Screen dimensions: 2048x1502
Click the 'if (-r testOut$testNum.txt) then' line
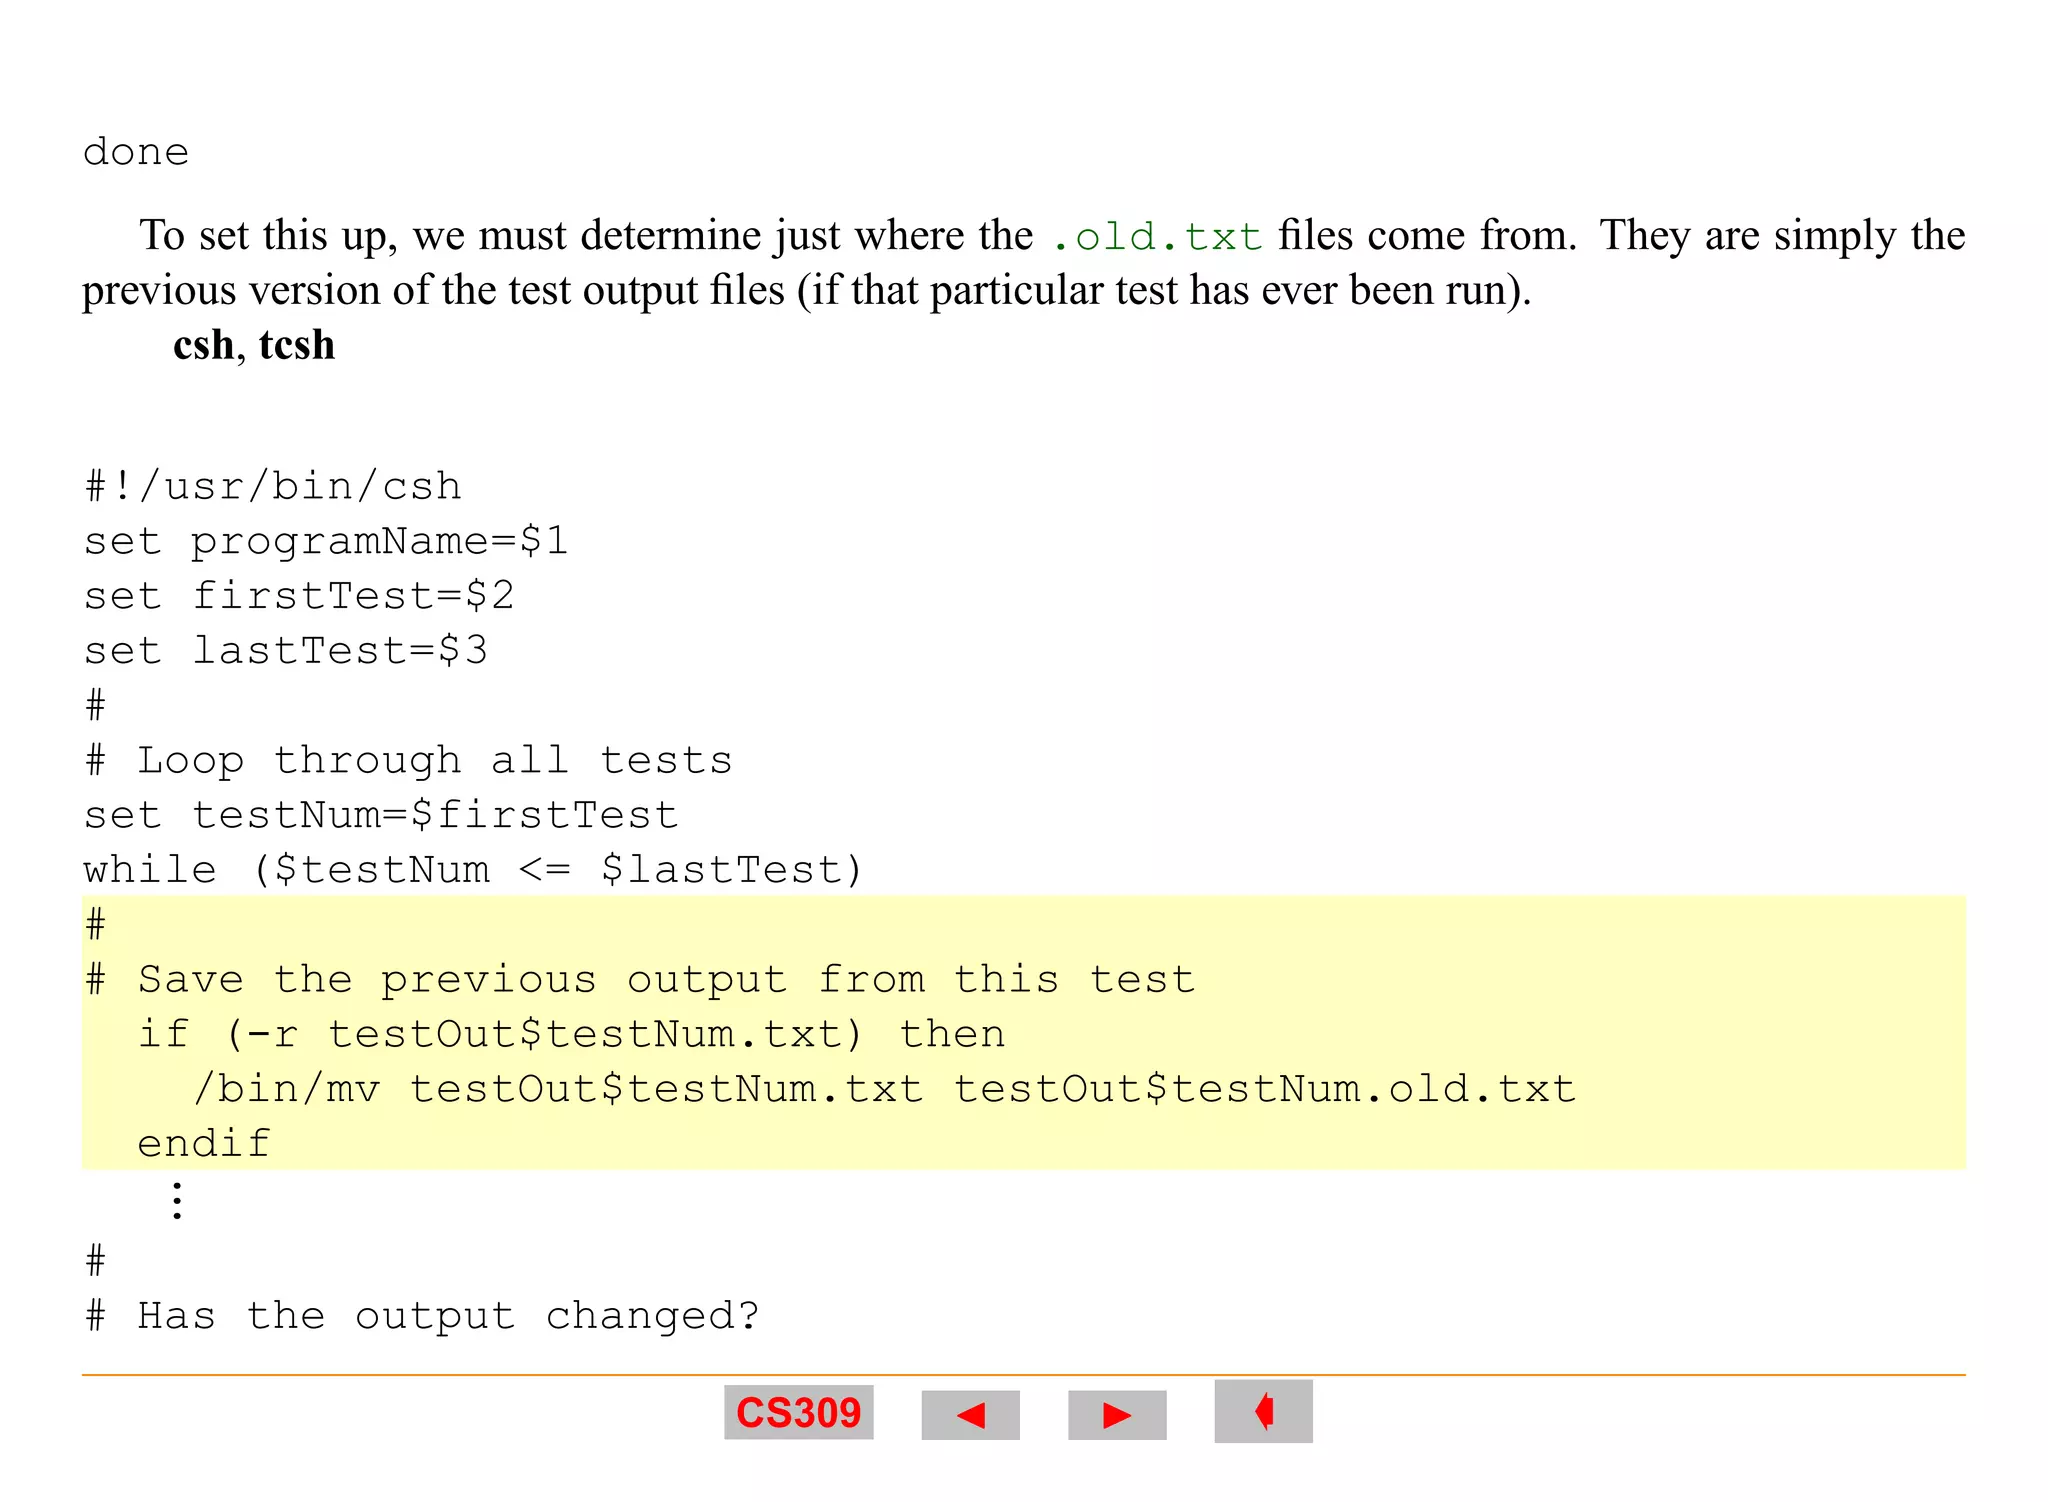point(571,1035)
